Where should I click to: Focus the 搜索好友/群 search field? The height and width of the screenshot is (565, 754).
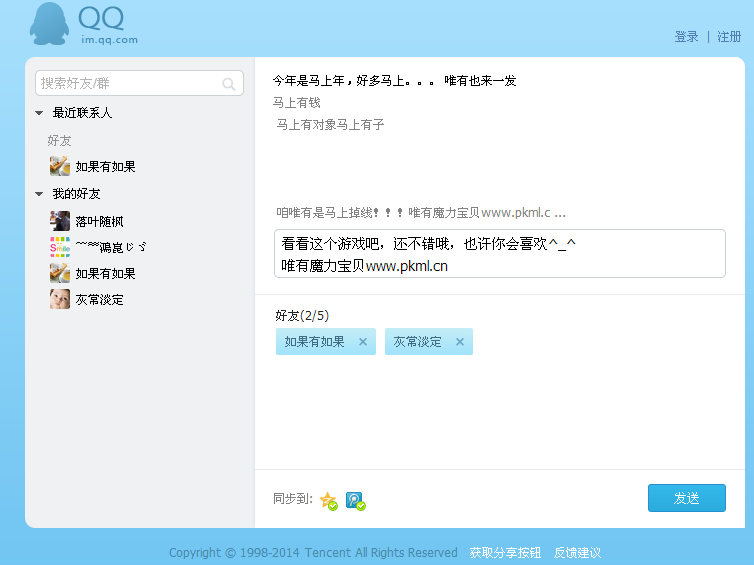tap(128, 84)
